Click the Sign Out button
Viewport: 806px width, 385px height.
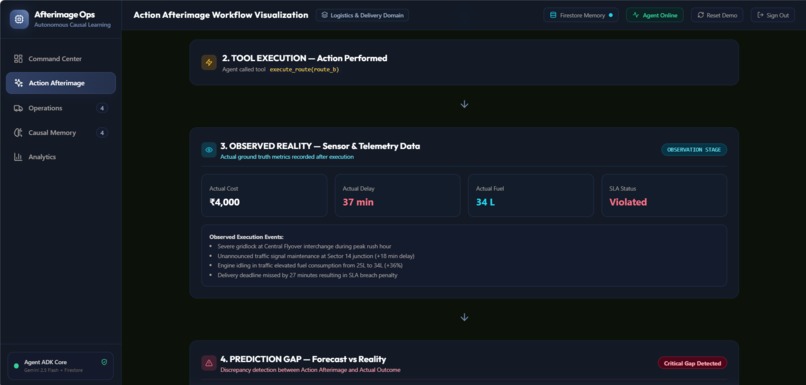[773, 15]
